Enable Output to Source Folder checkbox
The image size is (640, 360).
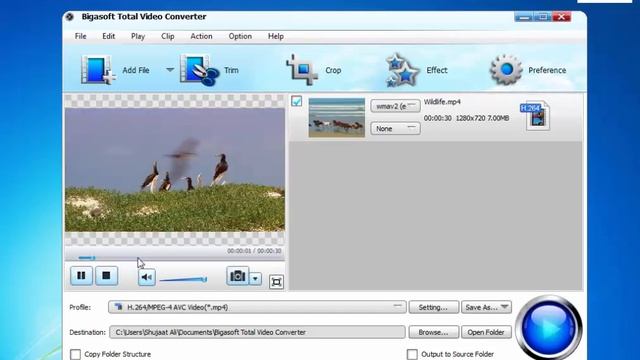pyautogui.click(x=412, y=354)
